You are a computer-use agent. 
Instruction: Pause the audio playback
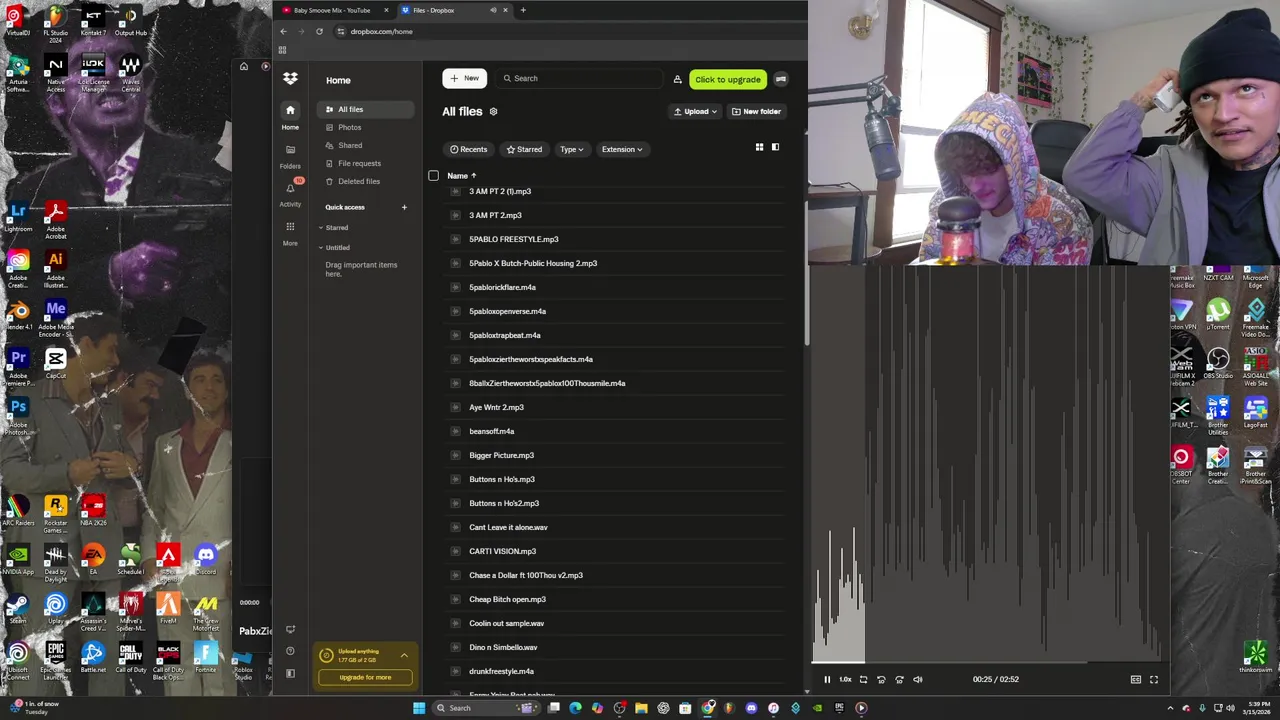827,679
